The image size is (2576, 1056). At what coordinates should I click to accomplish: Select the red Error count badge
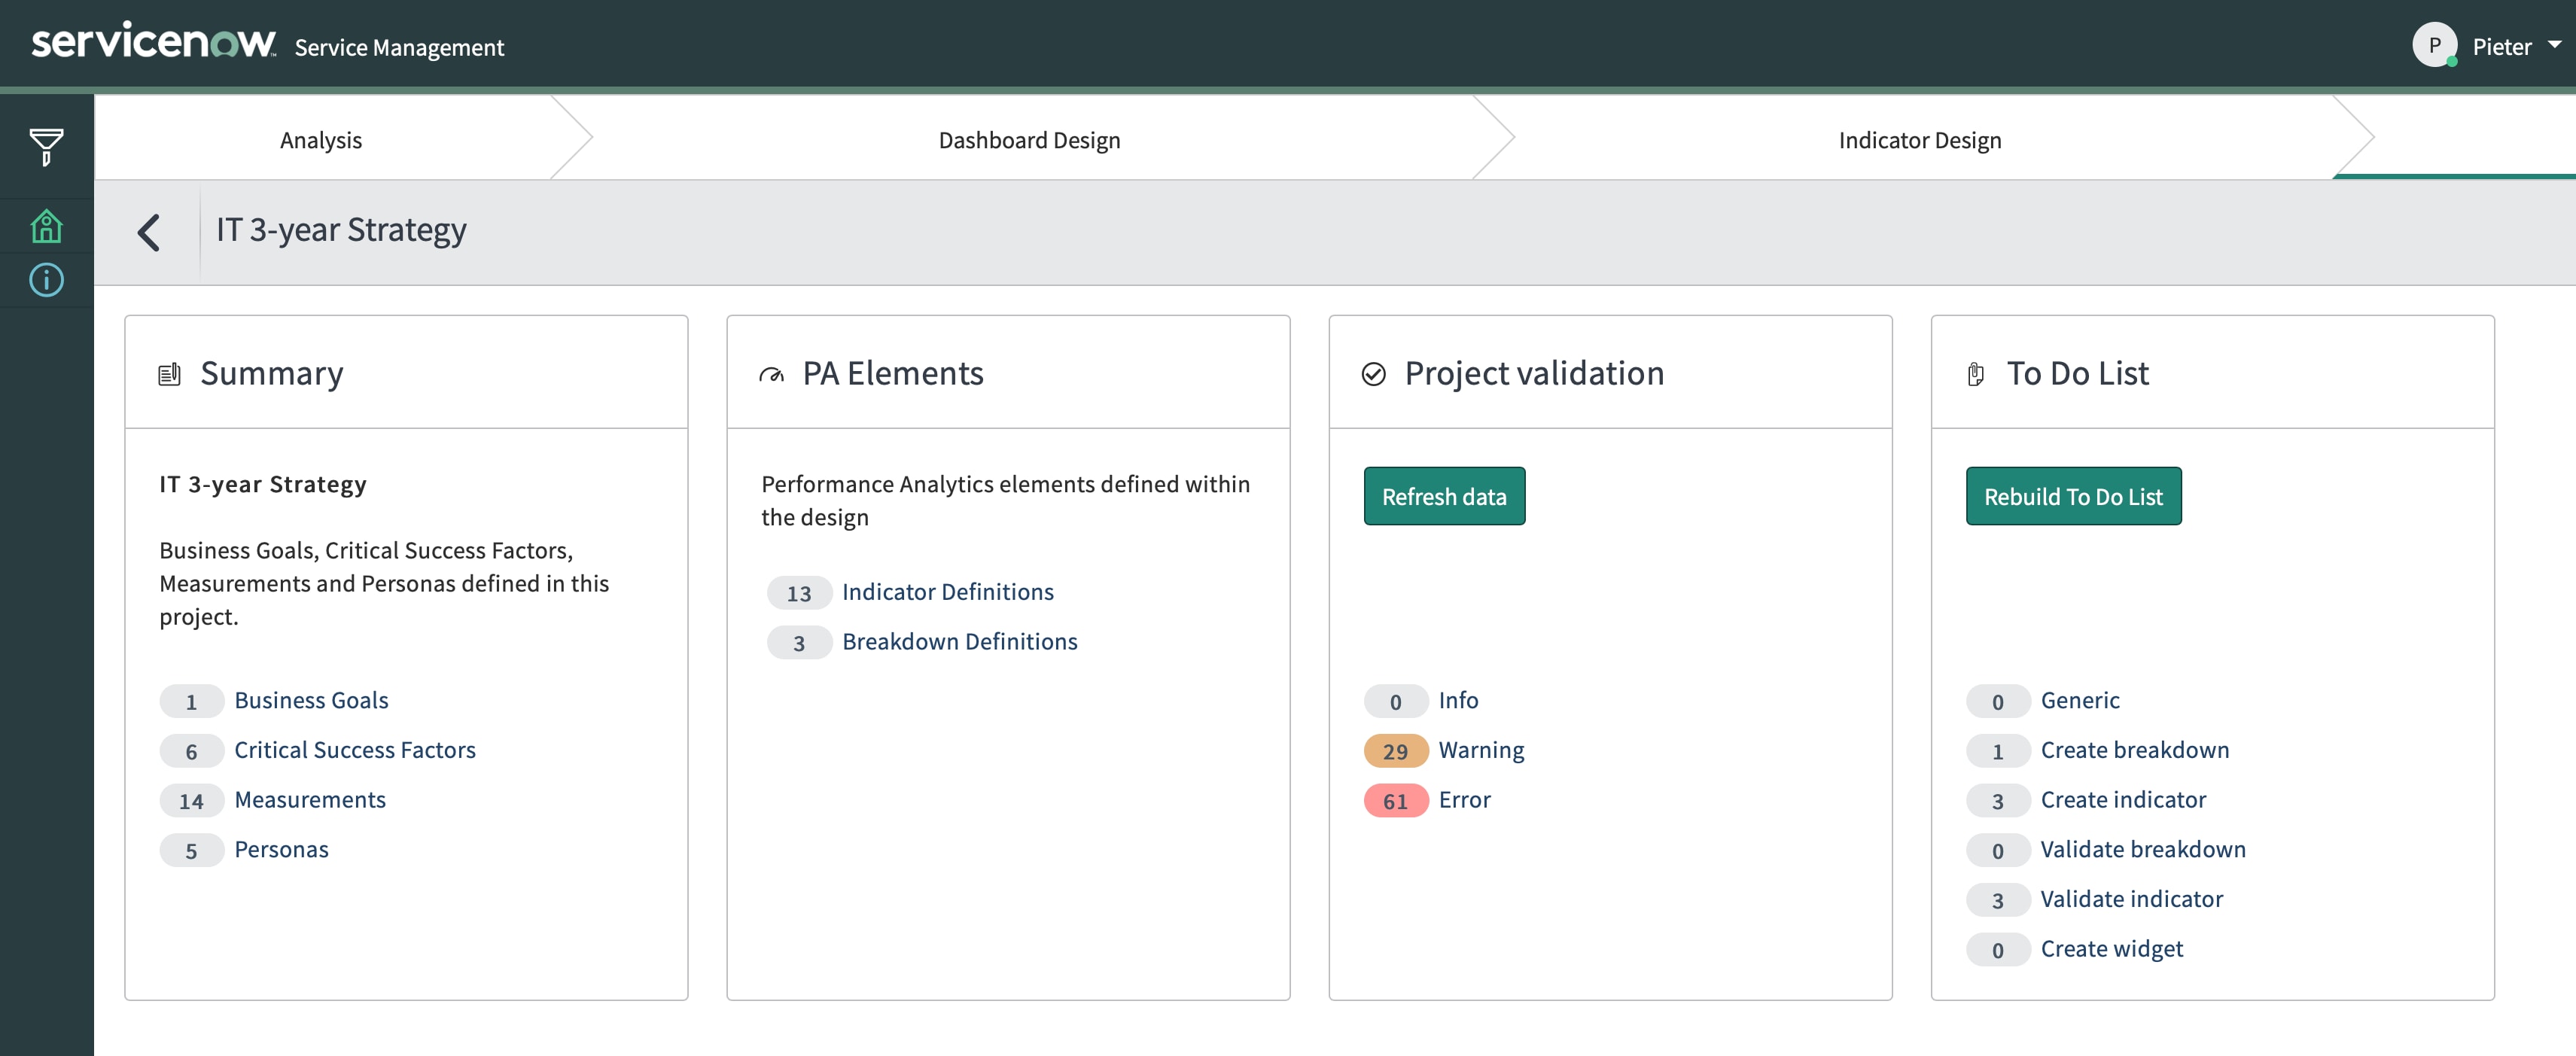click(x=1394, y=800)
